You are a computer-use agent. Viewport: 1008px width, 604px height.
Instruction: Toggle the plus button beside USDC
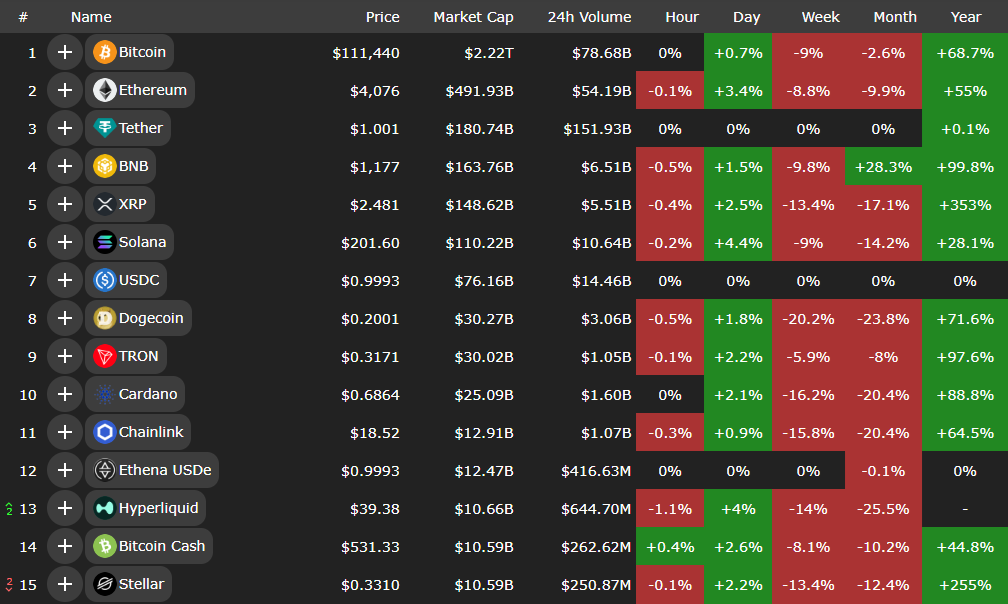pyautogui.click(x=65, y=280)
